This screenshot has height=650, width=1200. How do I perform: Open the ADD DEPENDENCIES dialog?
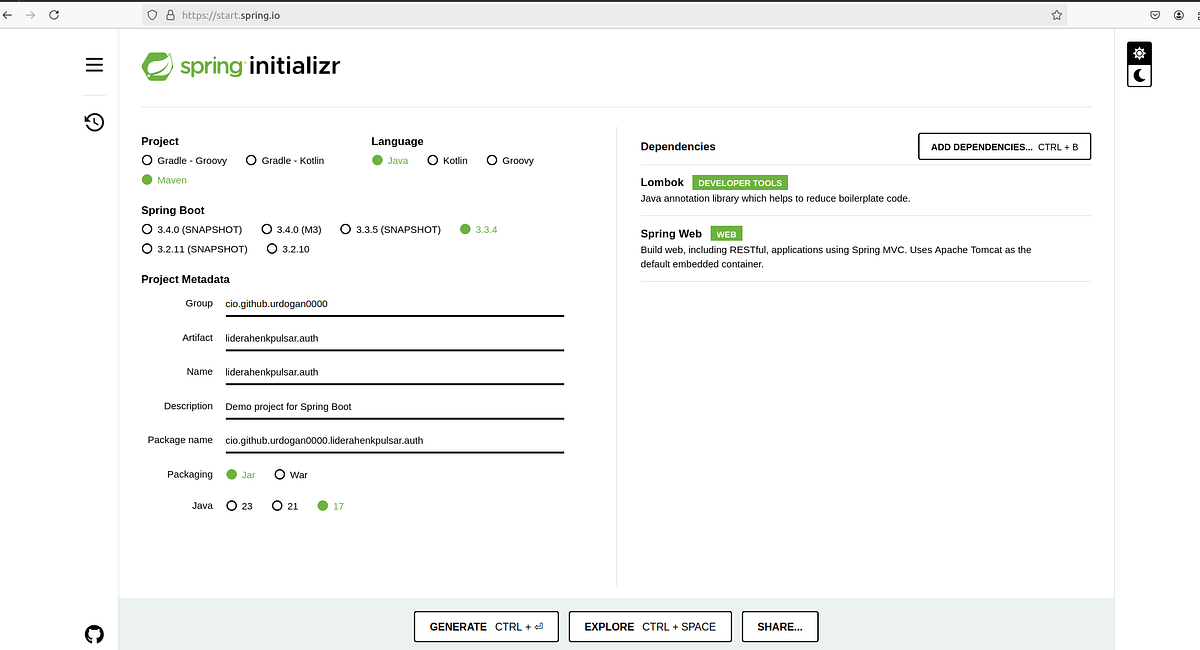tap(1004, 146)
